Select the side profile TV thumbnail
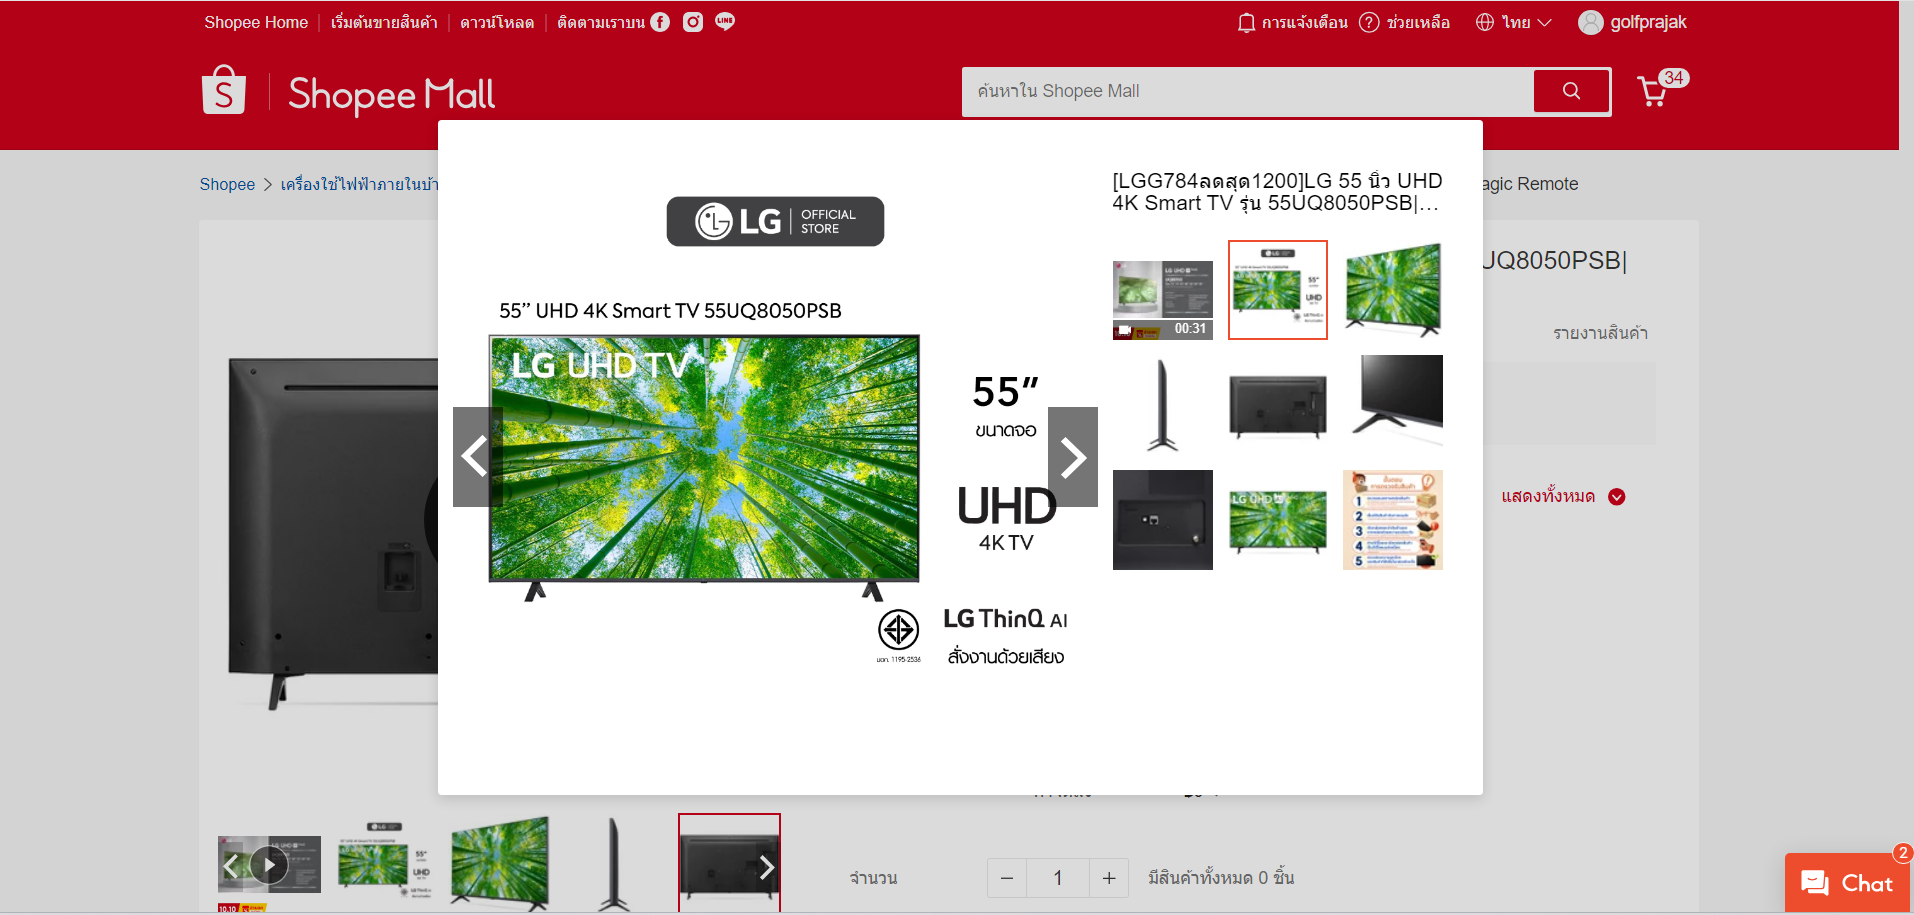The image size is (1914, 915). 1163,405
